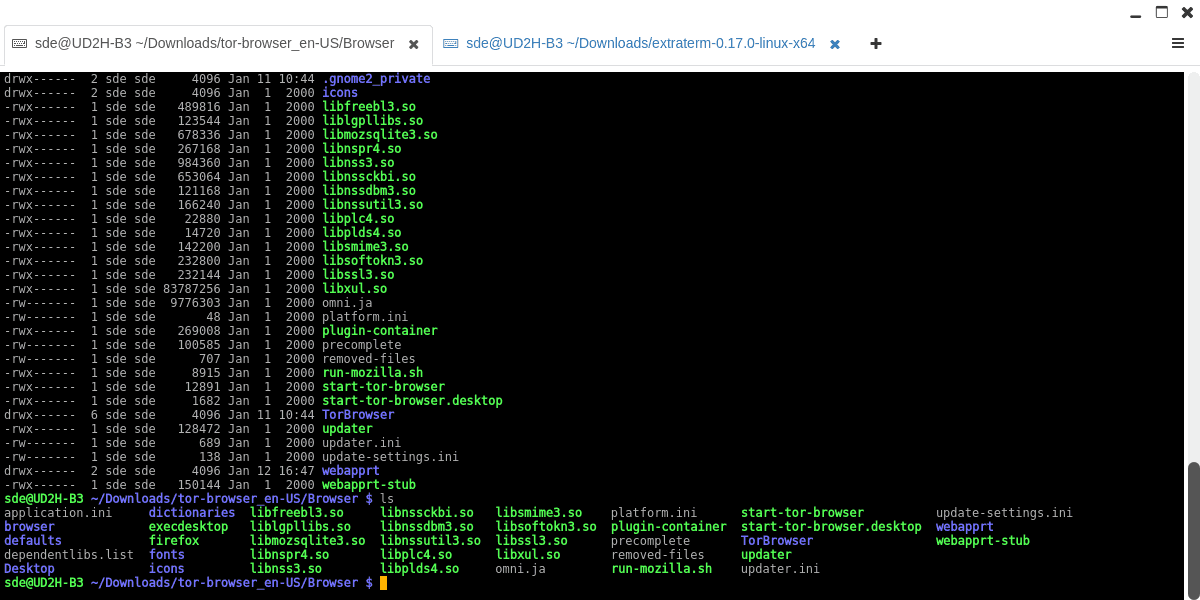Click libplds4.so in long listing

click(x=362, y=233)
